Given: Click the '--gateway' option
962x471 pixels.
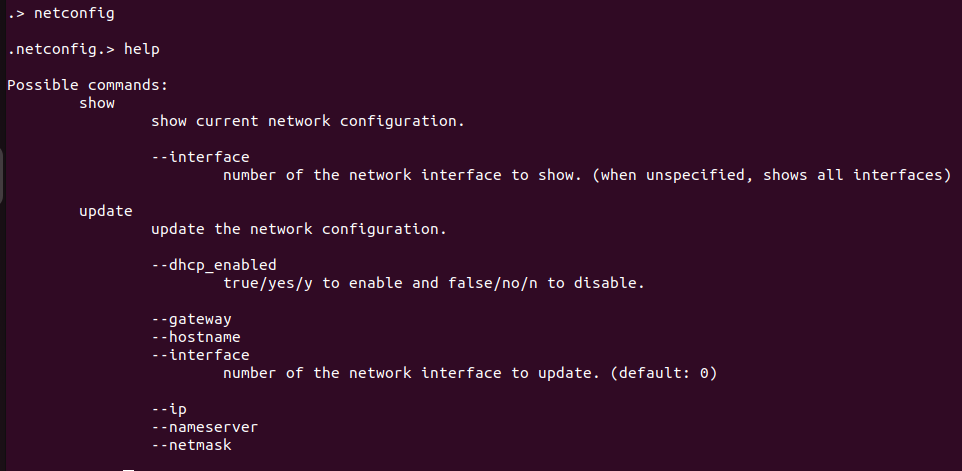Looking at the screenshot, I should [x=191, y=319].
